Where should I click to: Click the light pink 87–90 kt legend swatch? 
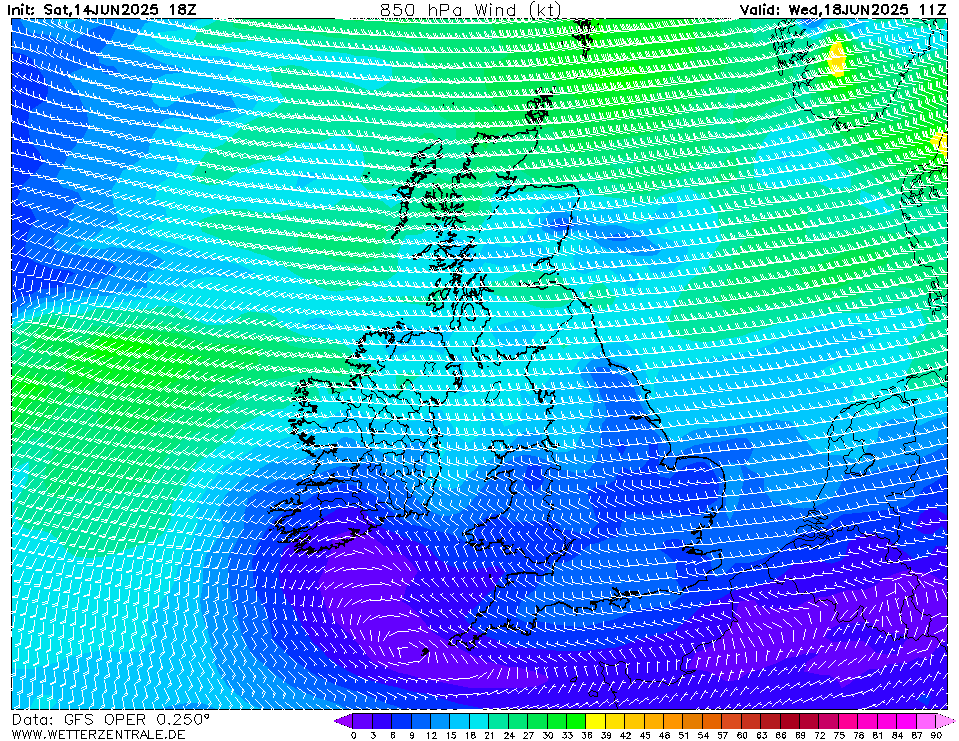(925, 721)
